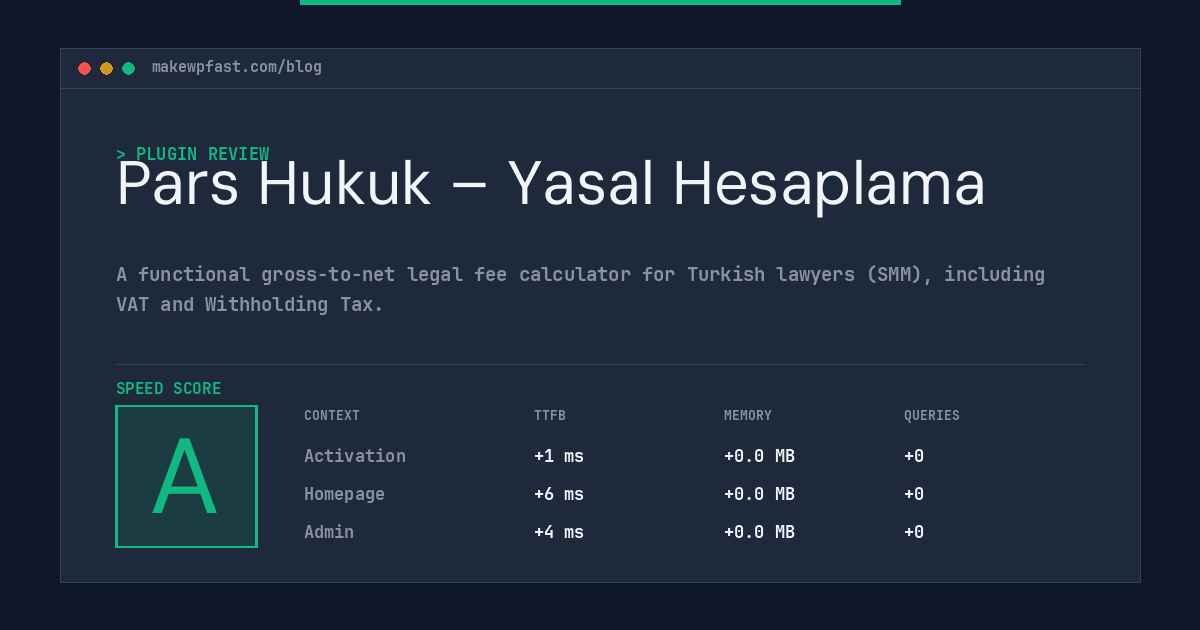Click the gross-to-net calculator description text
Screen dimensions: 1200x630
[580, 289]
